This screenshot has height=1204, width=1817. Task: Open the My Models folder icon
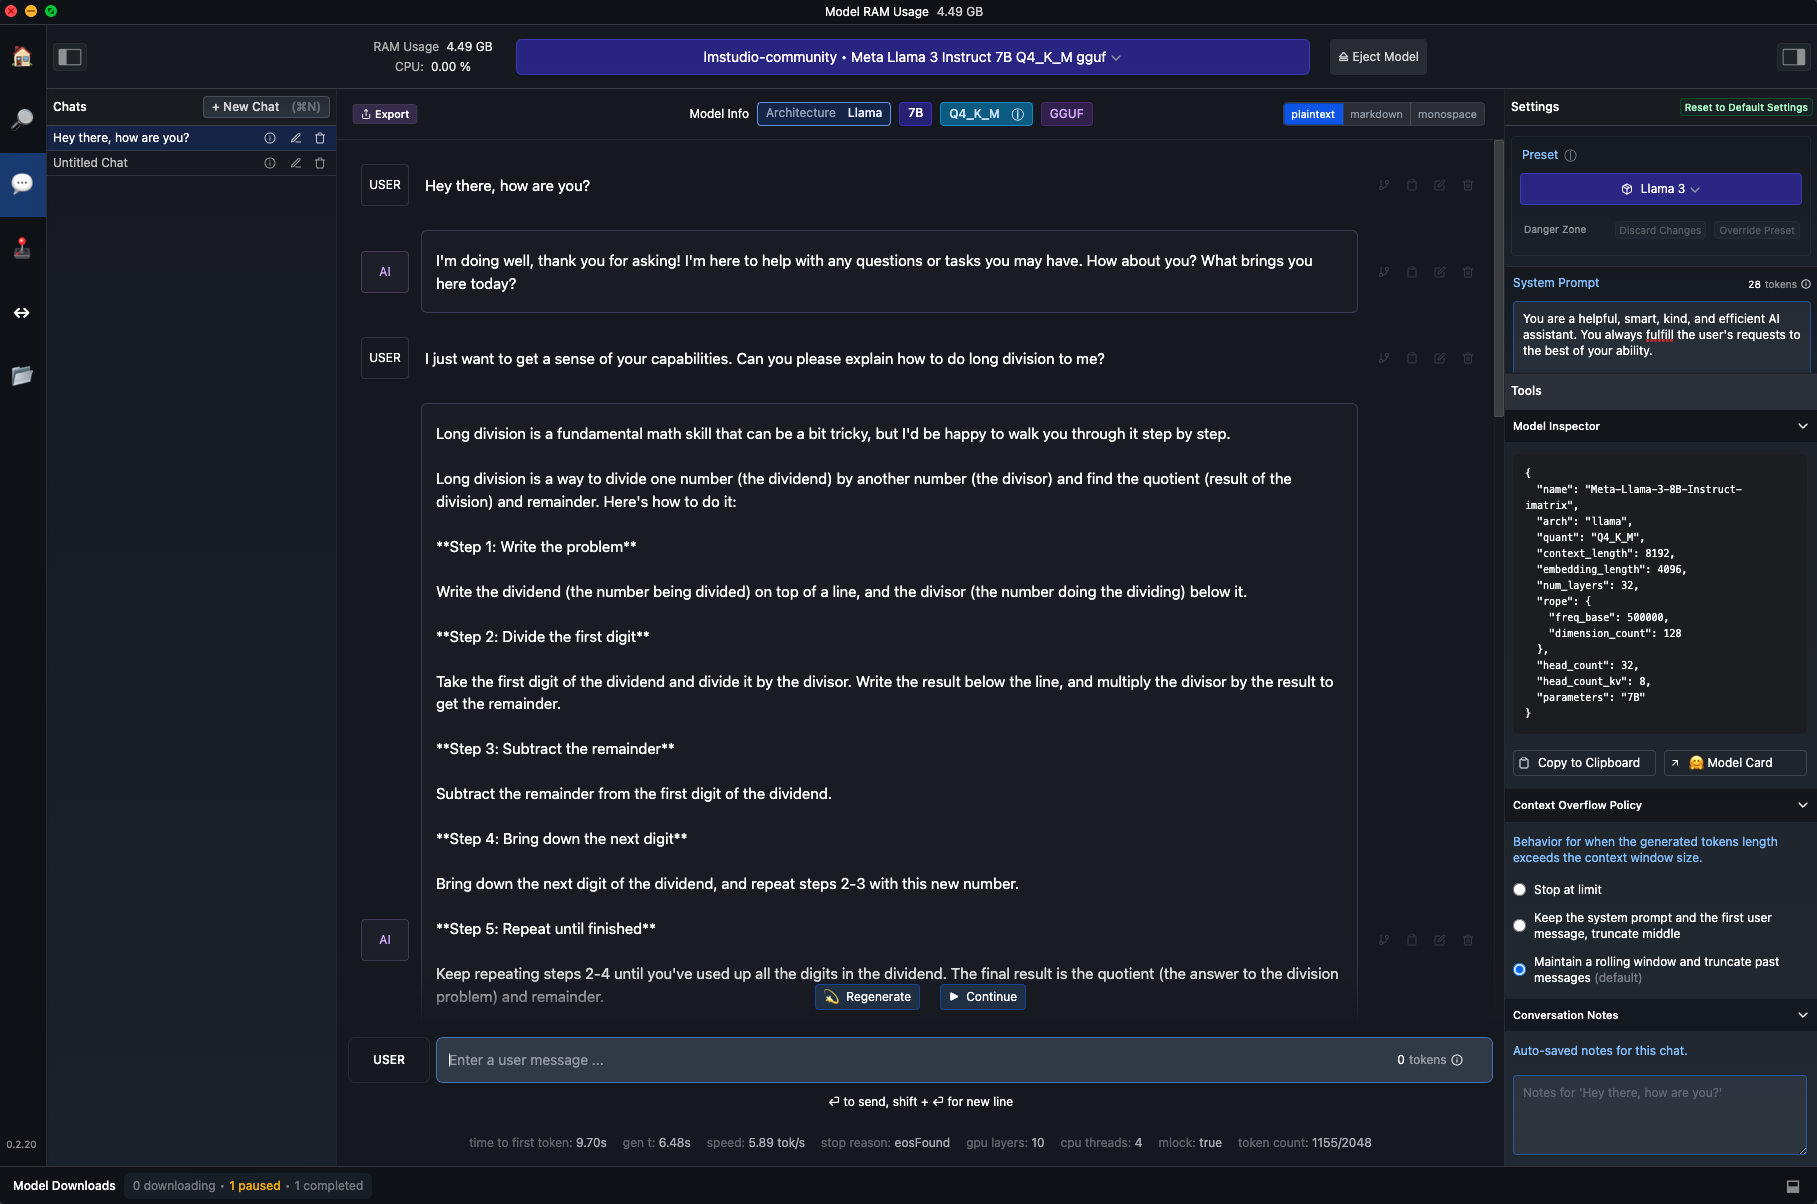22,376
